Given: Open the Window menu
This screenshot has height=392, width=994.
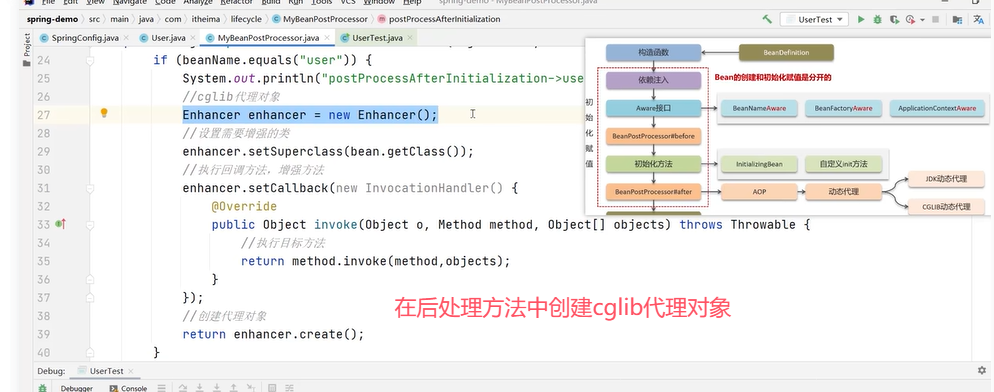Looking at the screenshot, I should (x=379, y=3).
